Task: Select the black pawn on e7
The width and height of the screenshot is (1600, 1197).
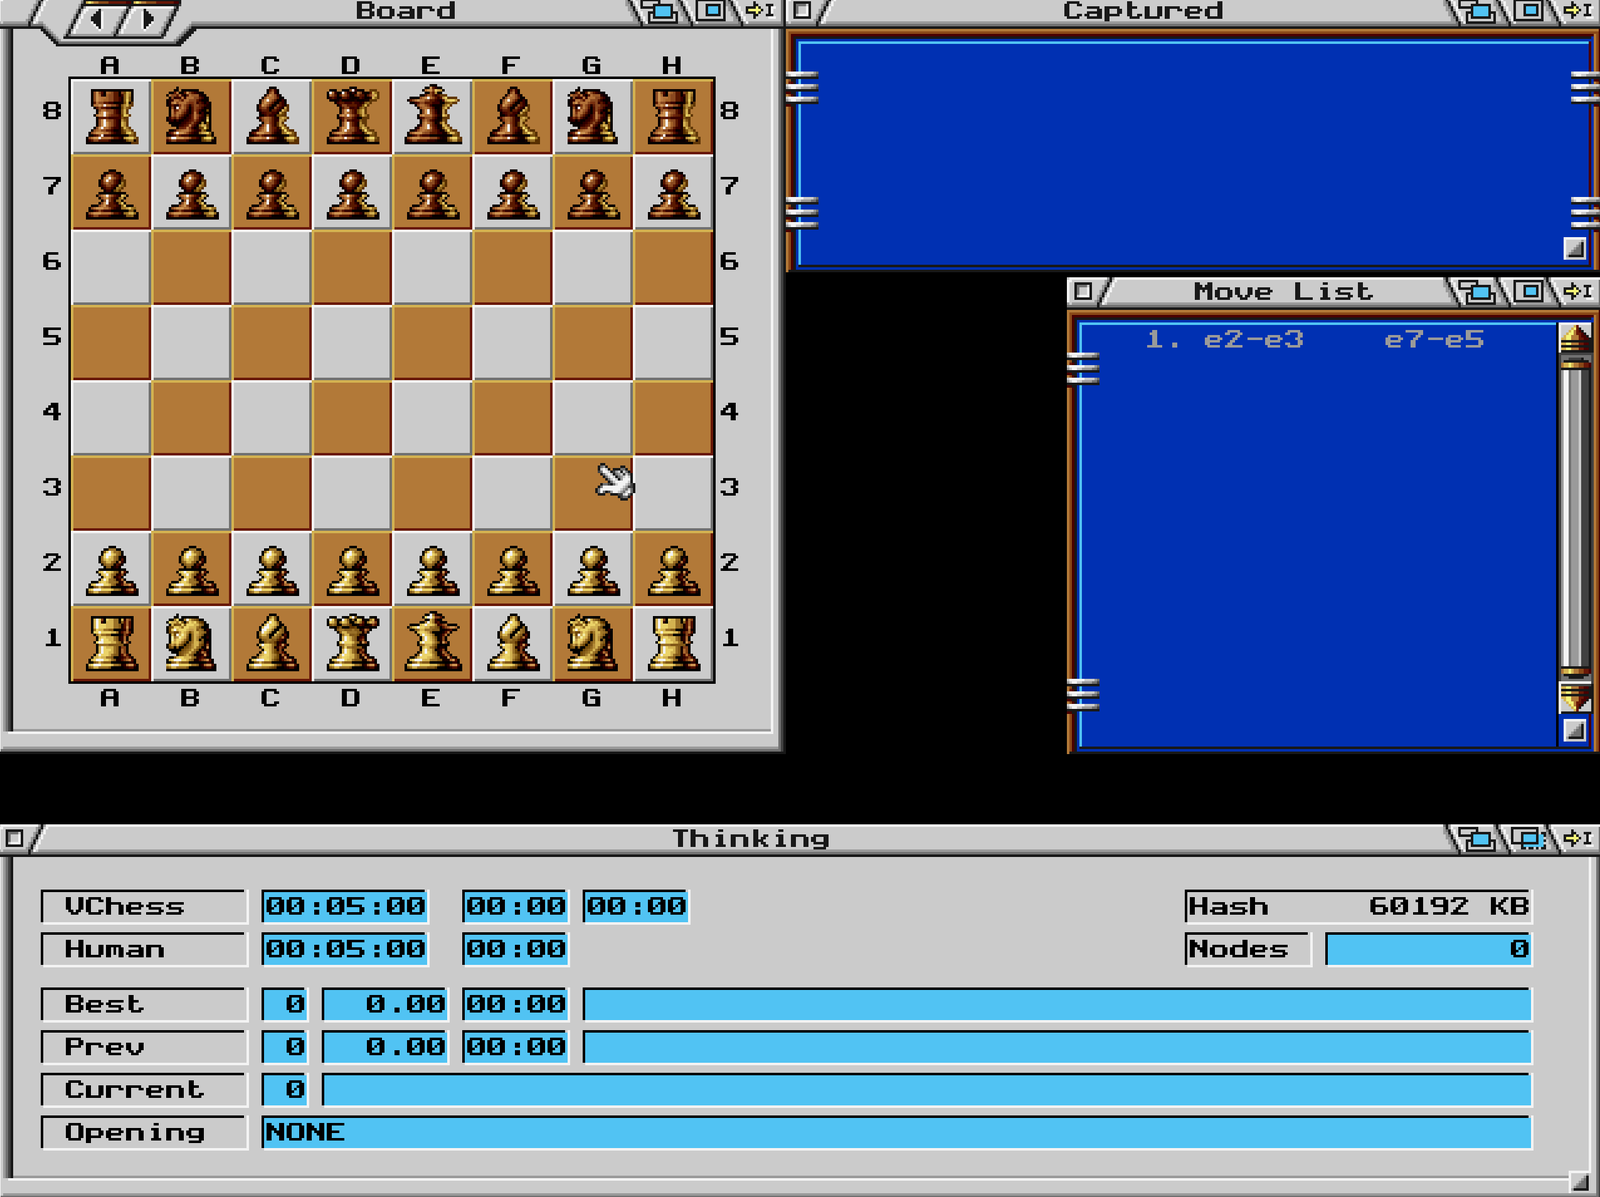Action: [431, 191]
